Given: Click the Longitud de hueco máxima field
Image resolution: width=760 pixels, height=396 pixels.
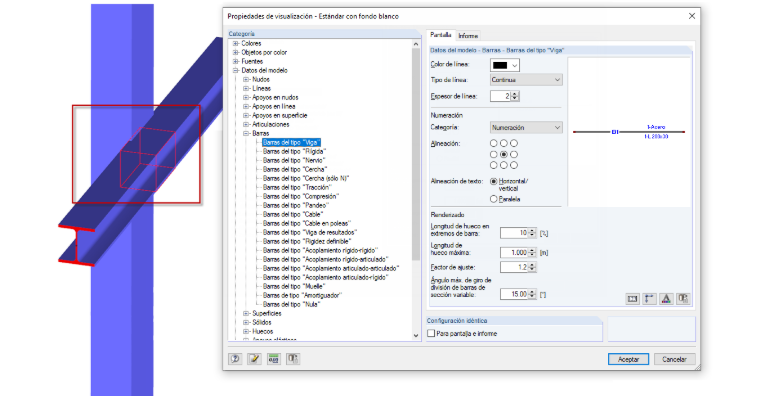Looking at the screenshot, I should [514, 253].
